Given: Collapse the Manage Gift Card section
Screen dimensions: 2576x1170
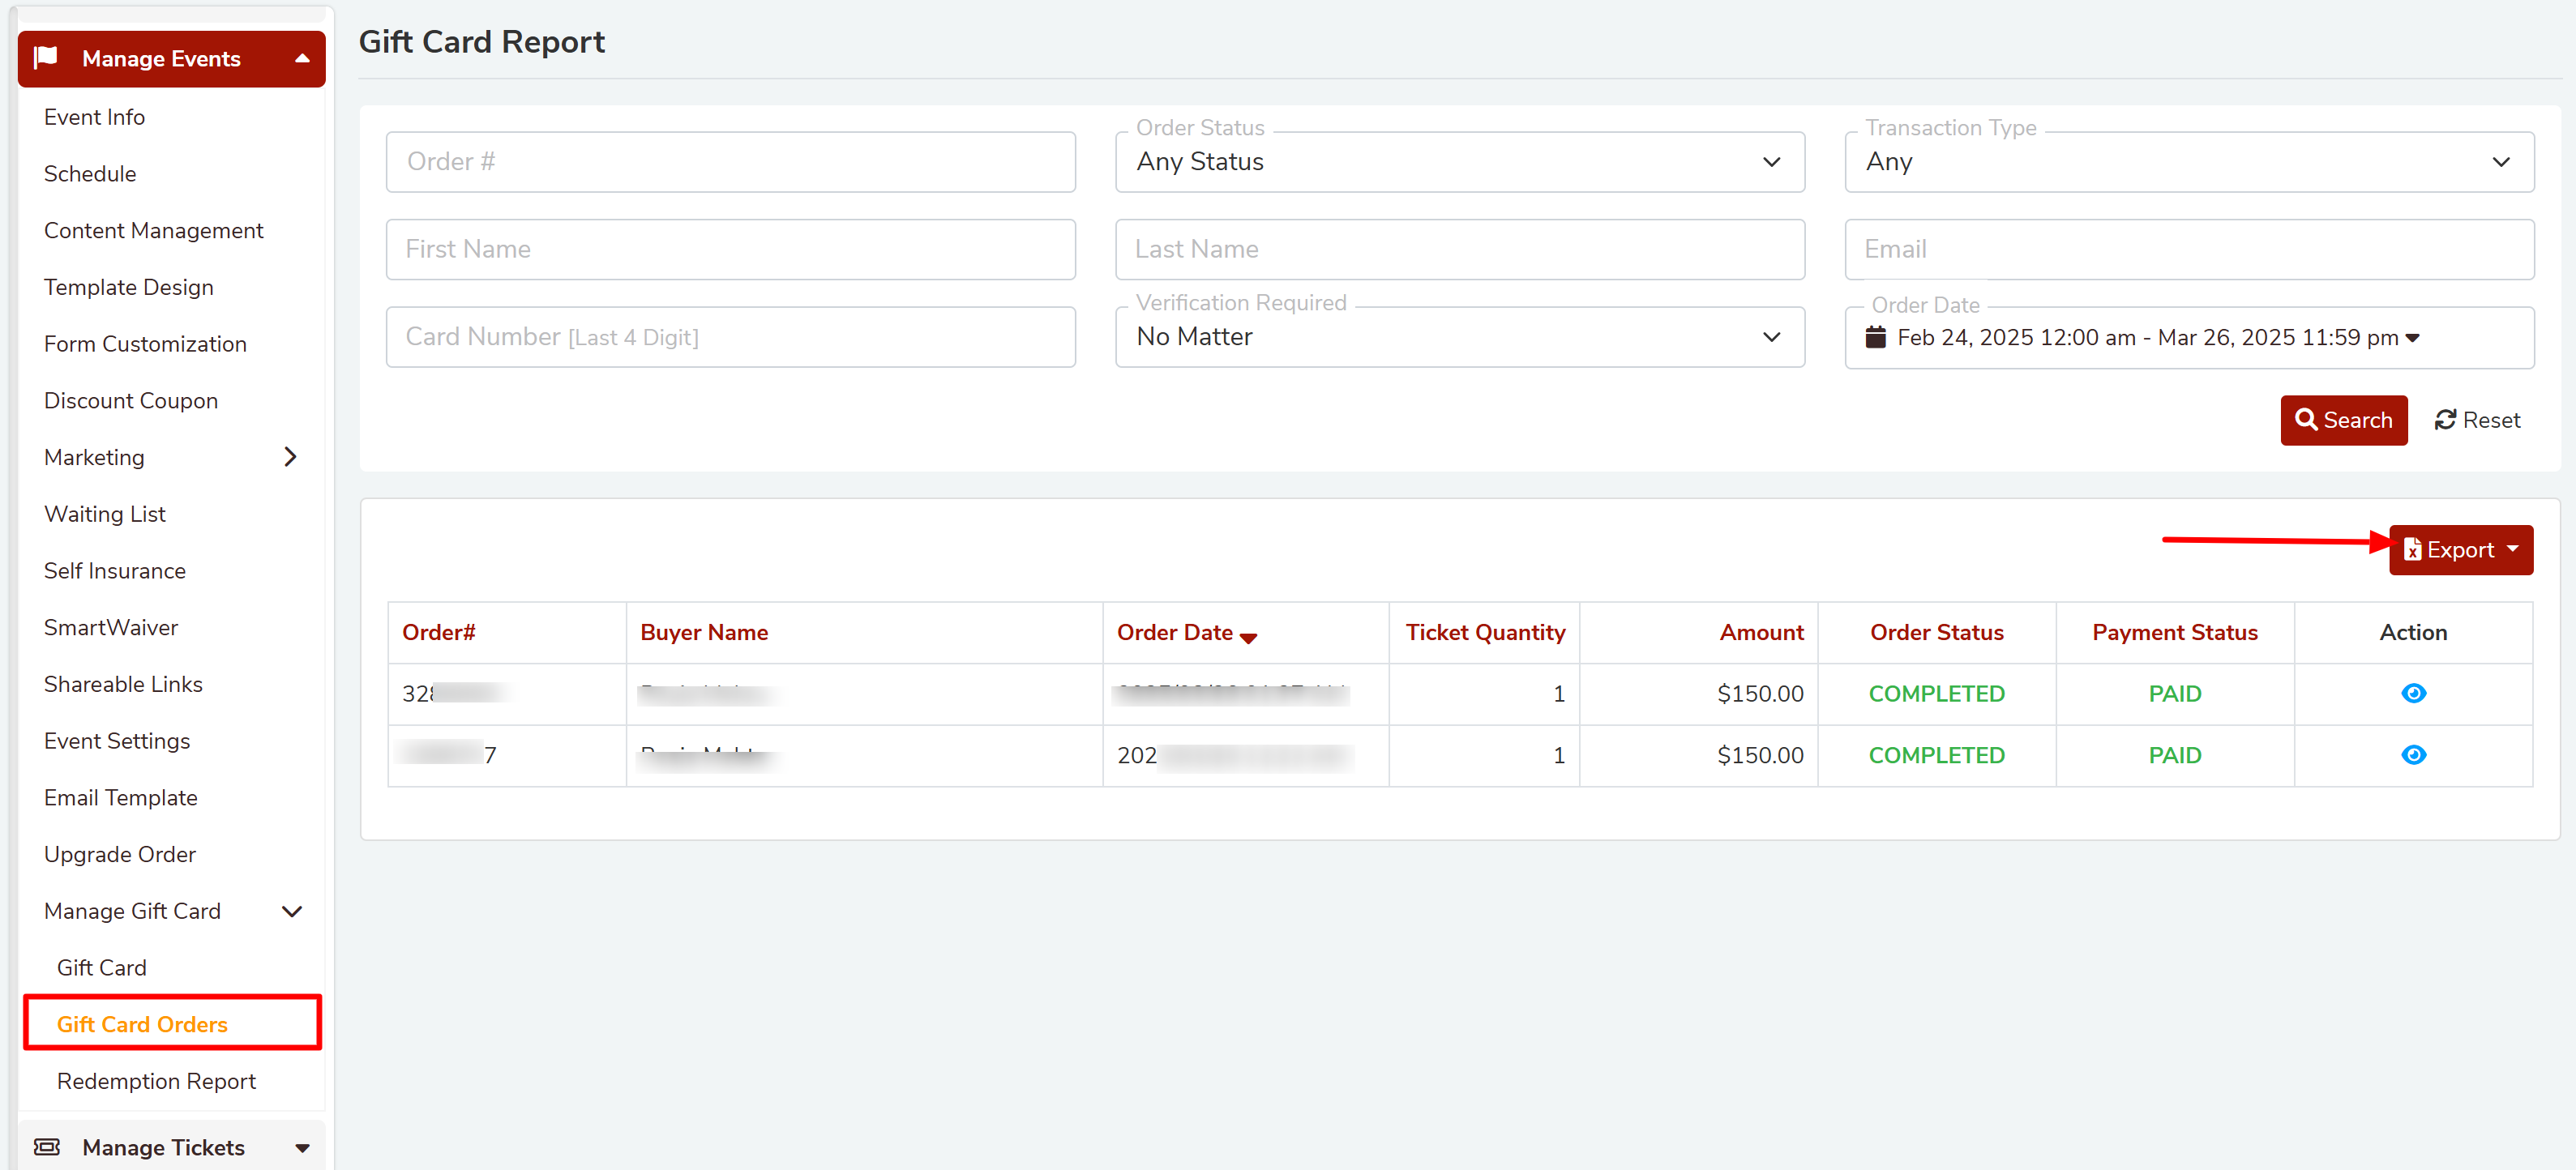Looking at the screenshot, I should [291, 911].
